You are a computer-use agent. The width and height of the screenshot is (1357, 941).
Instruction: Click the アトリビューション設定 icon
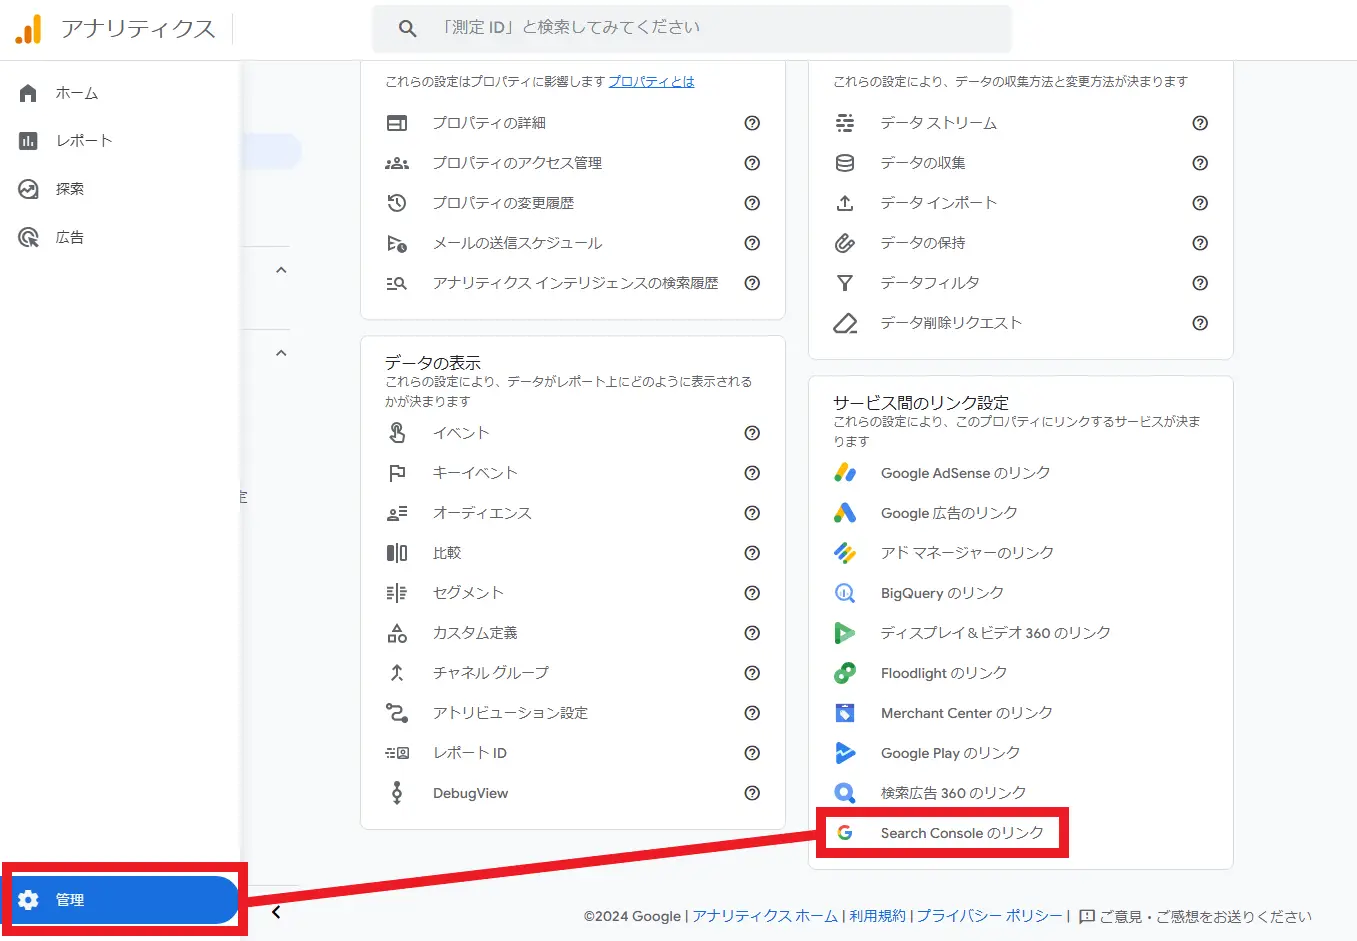[397, 713]
